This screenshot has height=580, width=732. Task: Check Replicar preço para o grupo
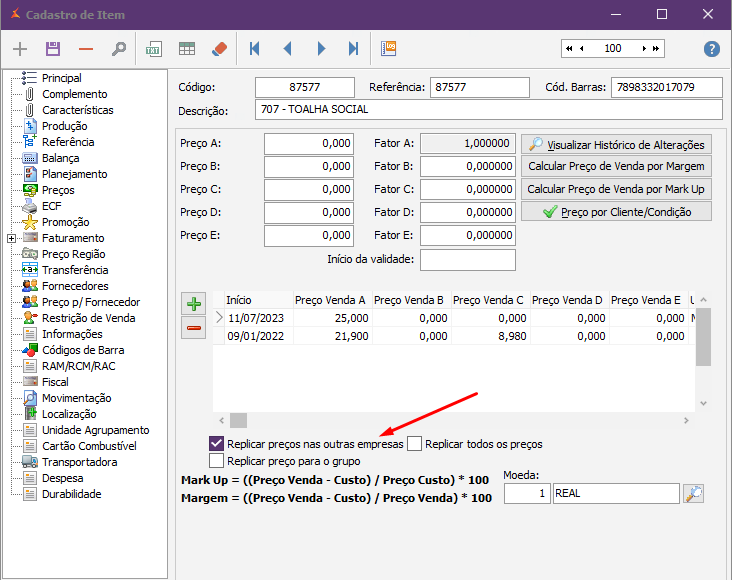216,461
